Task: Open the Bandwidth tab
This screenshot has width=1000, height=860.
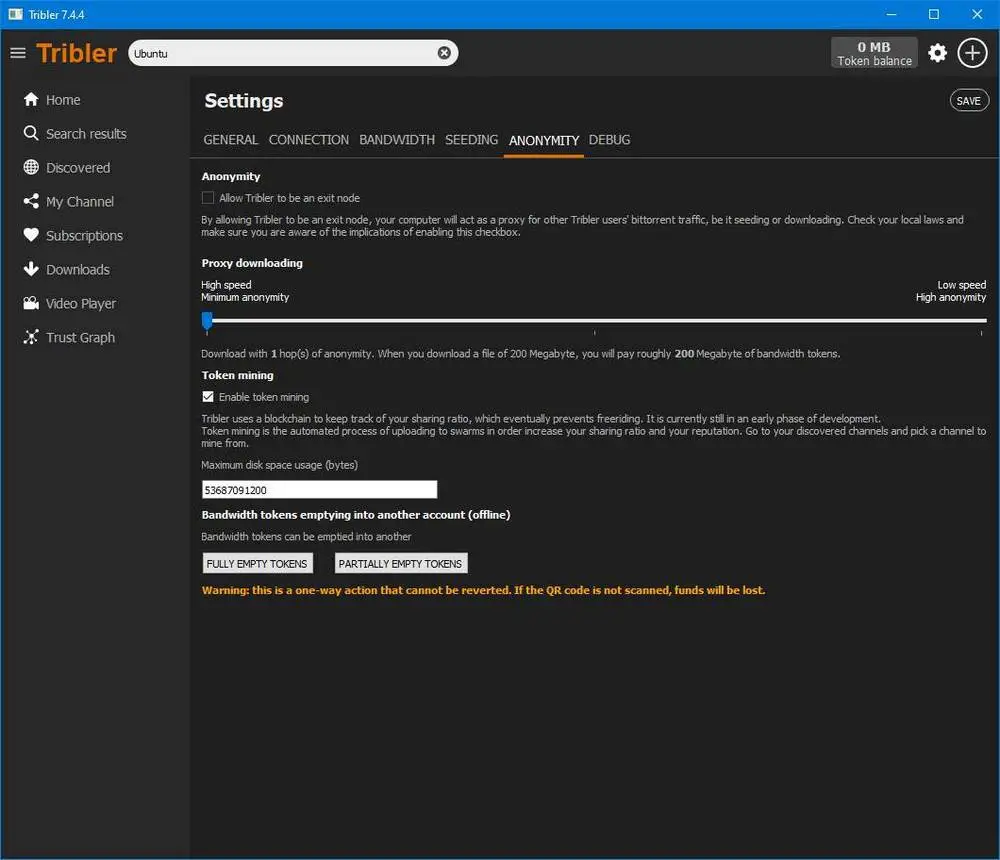Action: (x=397, y=140)
